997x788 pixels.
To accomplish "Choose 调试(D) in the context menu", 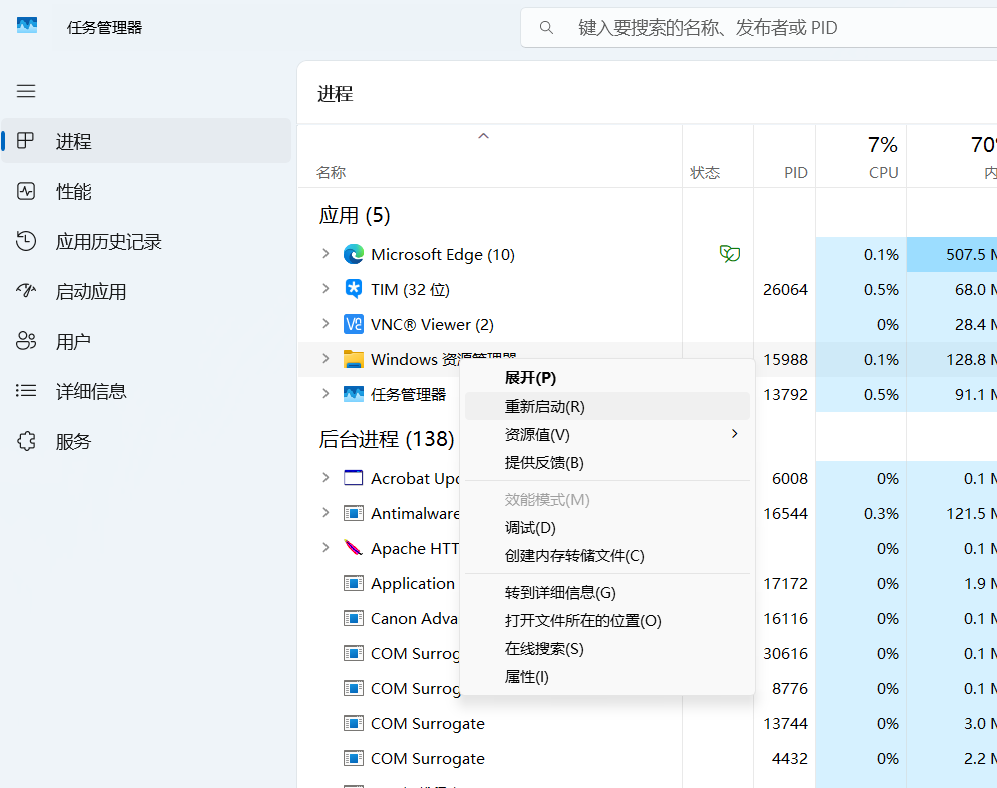I will tap(607, 527).
